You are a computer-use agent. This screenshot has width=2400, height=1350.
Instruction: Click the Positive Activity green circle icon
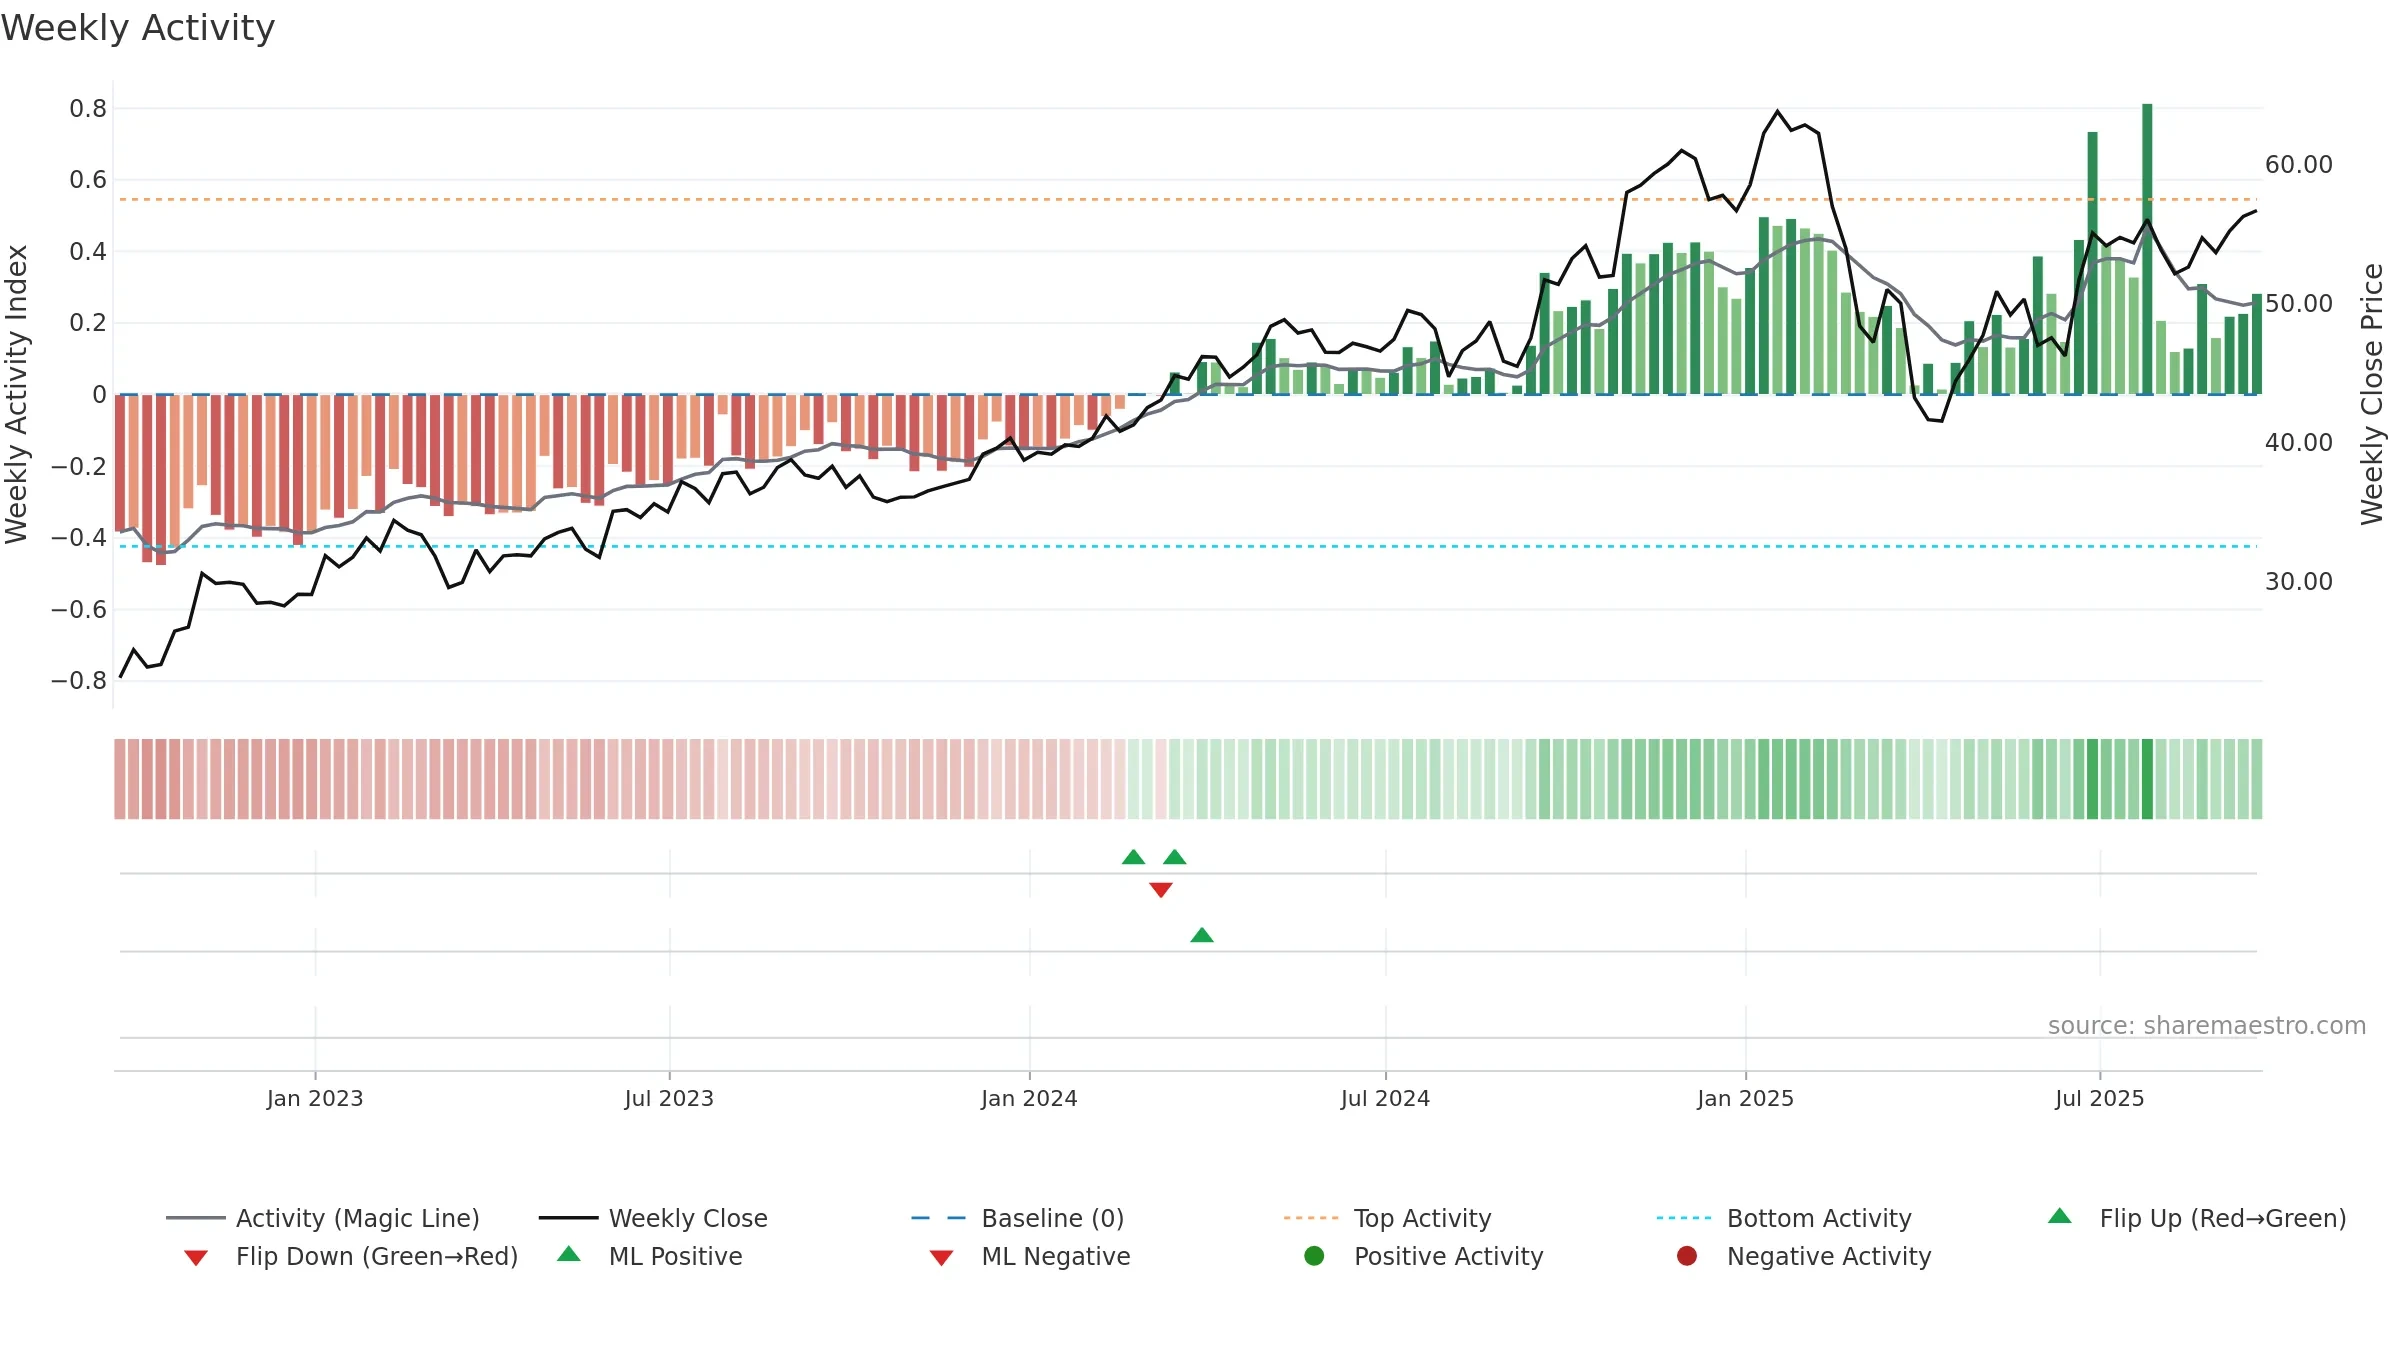pos(1315,1256)
